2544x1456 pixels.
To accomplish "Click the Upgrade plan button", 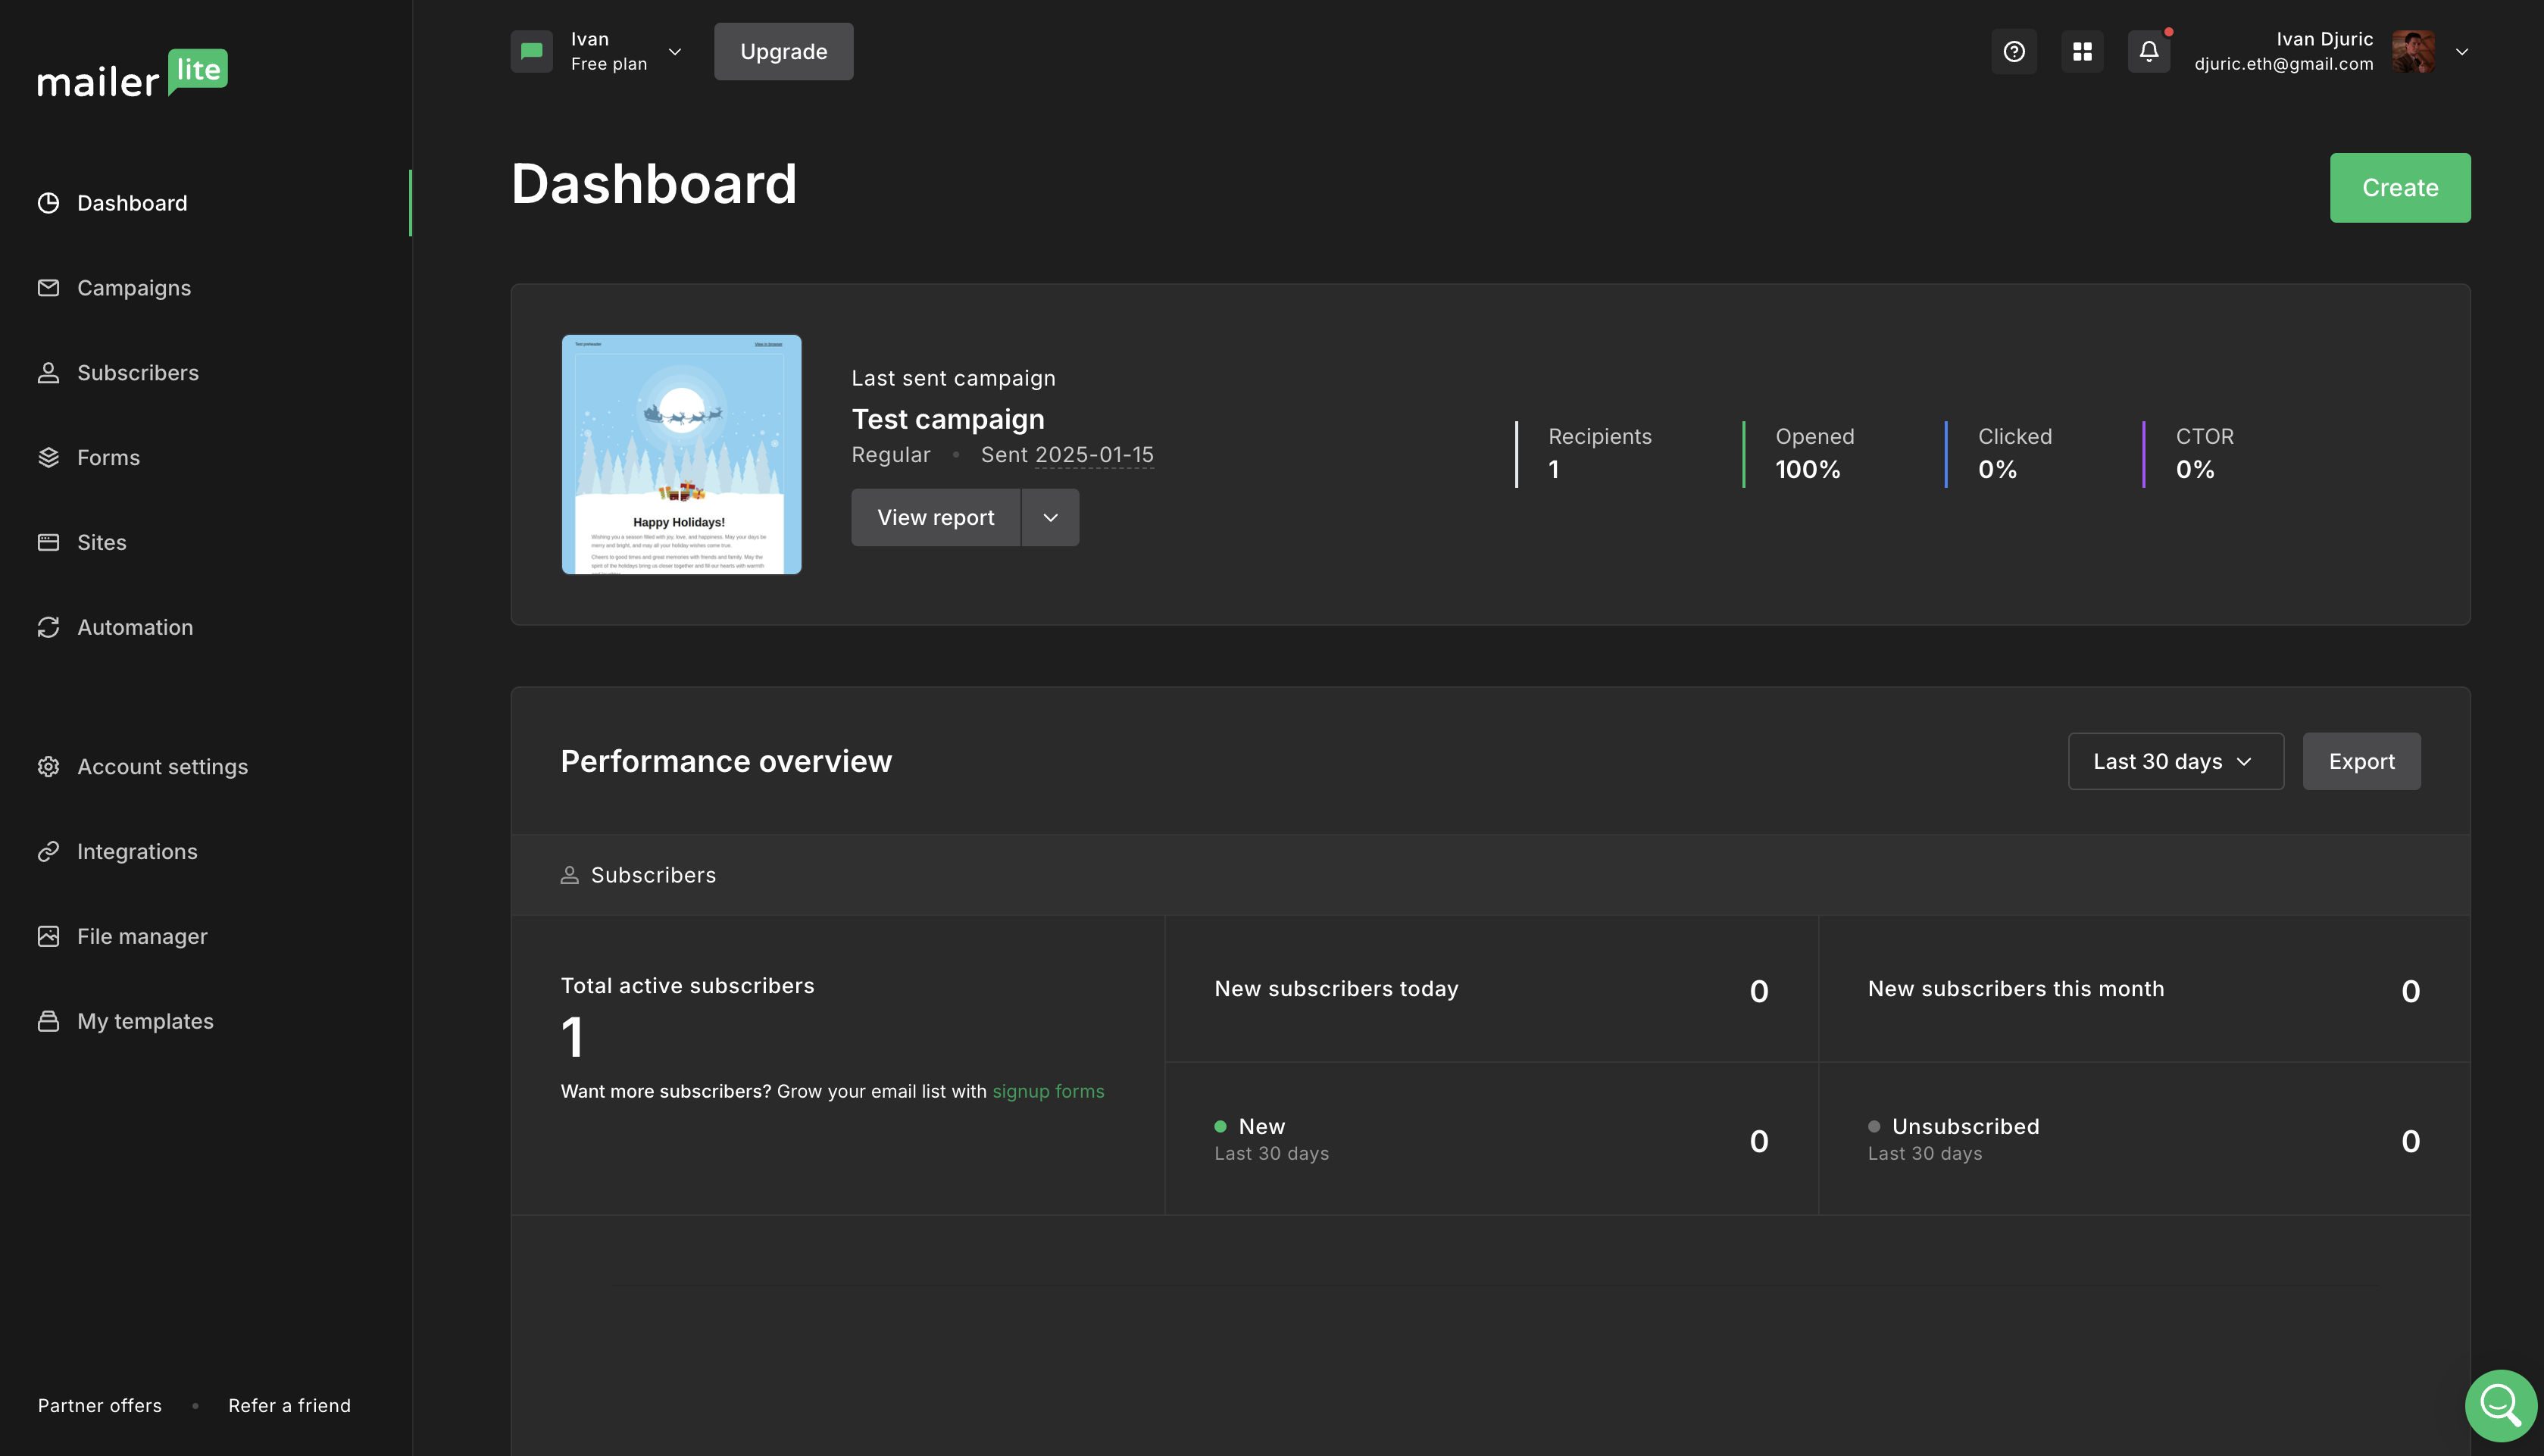I will coord(783,51).
